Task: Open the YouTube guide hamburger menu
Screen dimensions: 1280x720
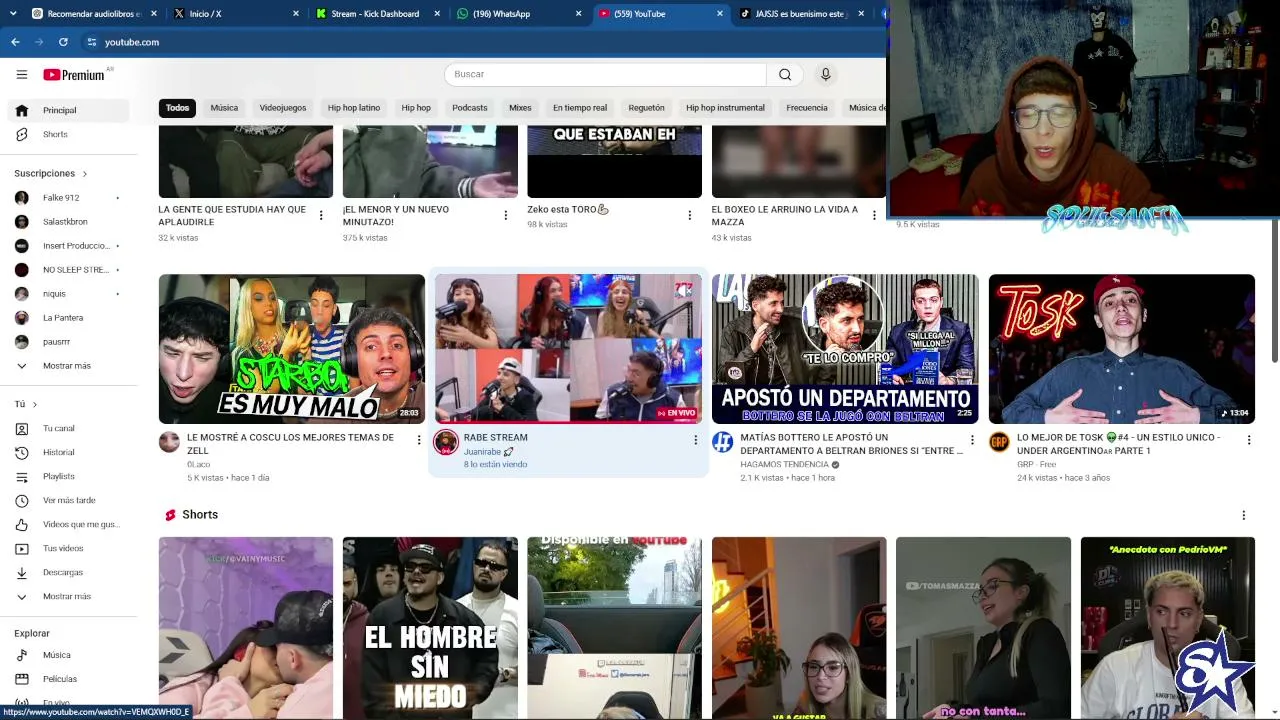Action: click(x=22, y=74)
